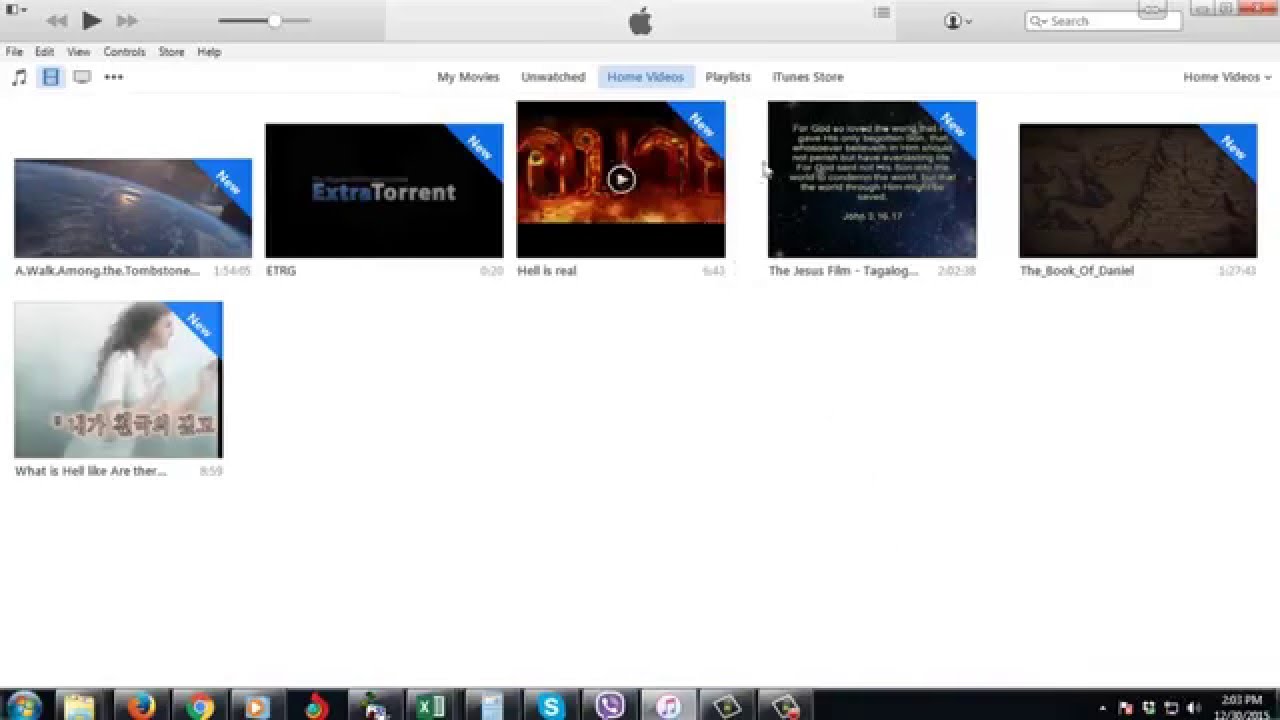Launch Google Chrome from the taskbar
Screen dimensions: 1280x720
click(x=200, y=706)
